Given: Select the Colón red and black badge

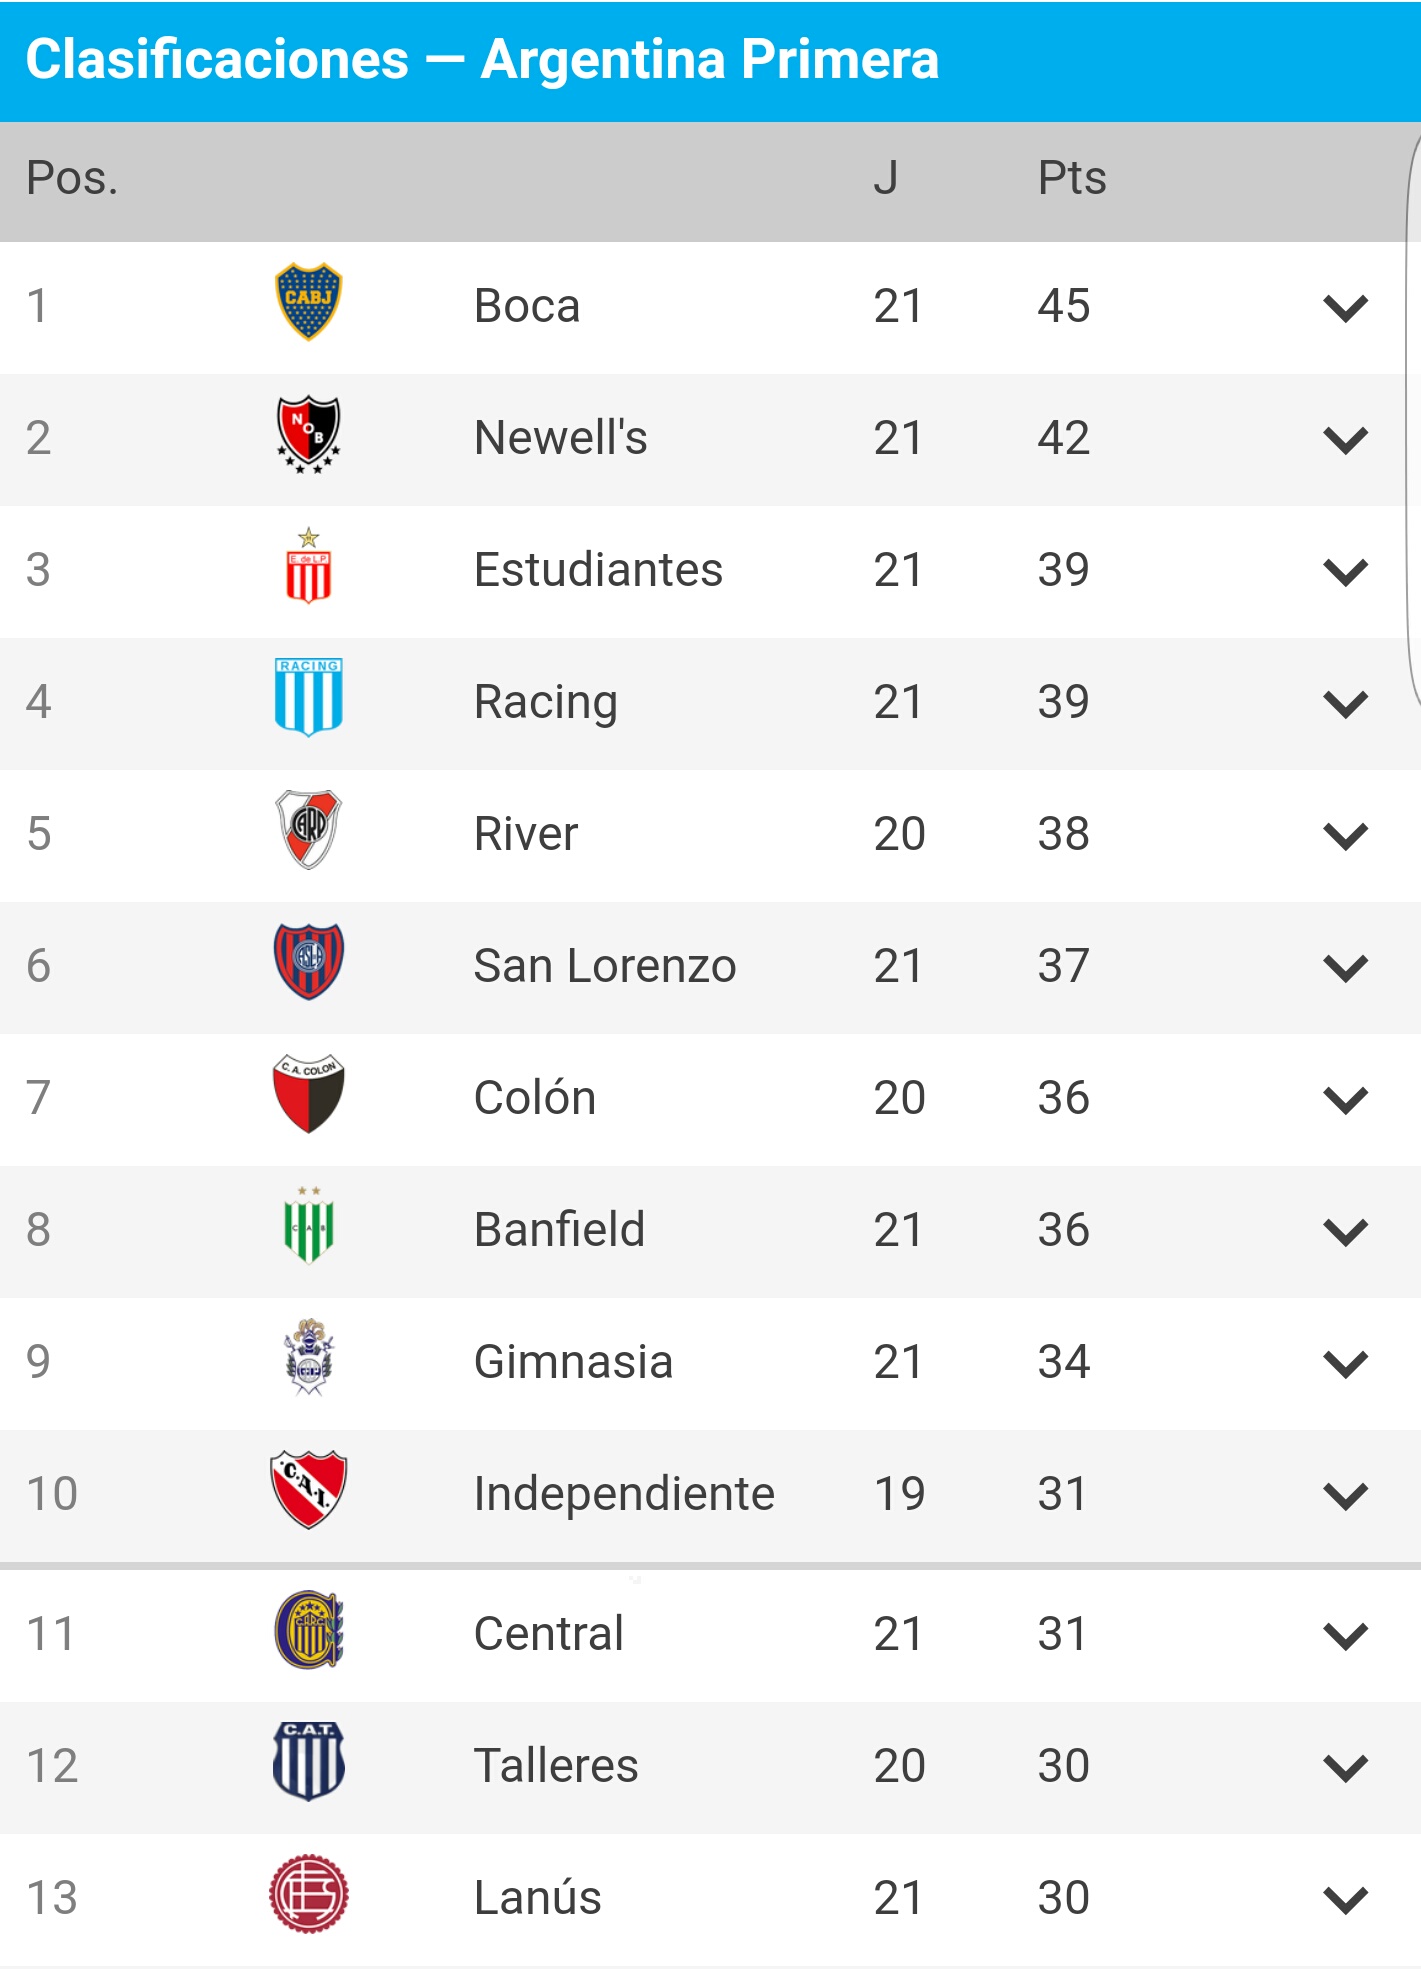Looking at the screenshot, I should click(308, 1093).
